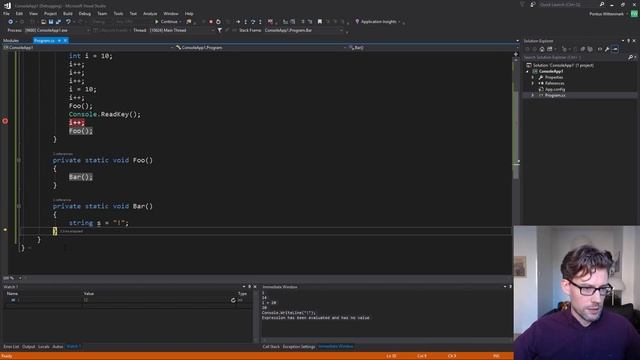Switch to the Modules tab
The height and width of the screenshot is (360, 640).
11,41
